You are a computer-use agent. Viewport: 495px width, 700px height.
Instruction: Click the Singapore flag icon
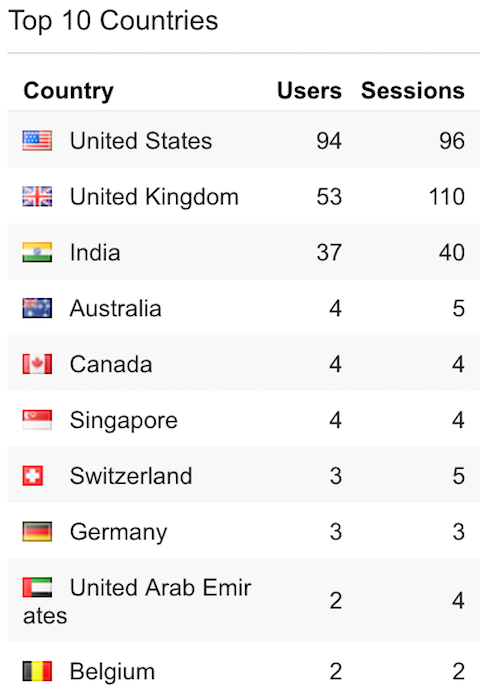(x=37, y=420)
